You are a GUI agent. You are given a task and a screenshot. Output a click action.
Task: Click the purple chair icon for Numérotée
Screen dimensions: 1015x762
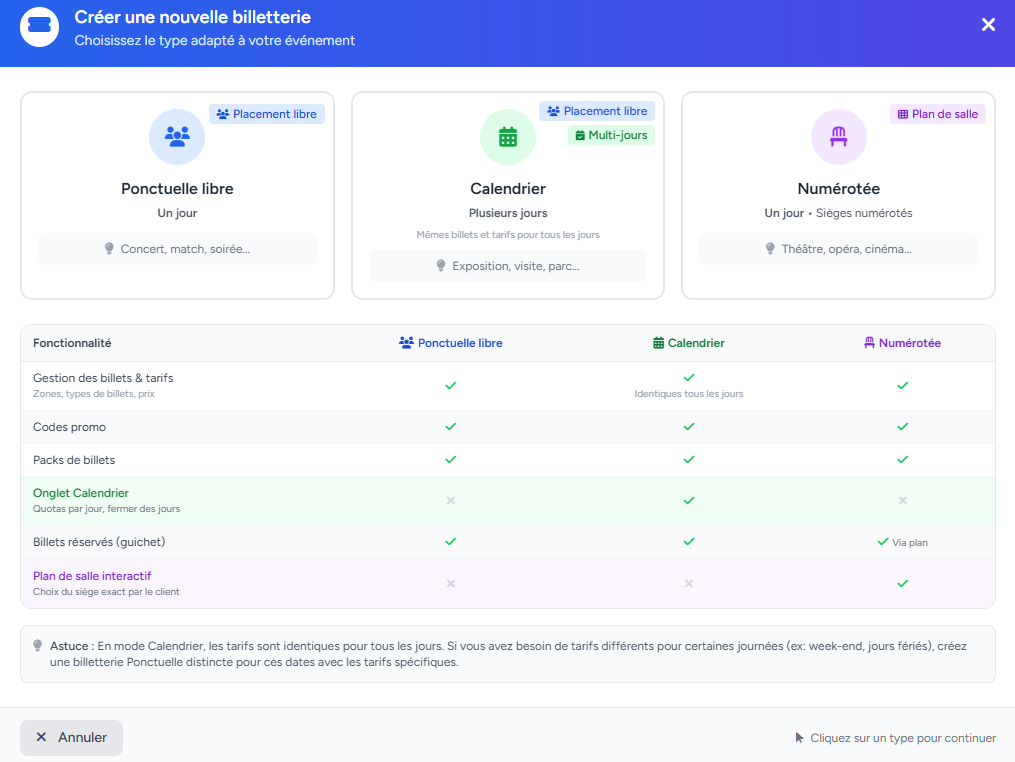point(838,137)
